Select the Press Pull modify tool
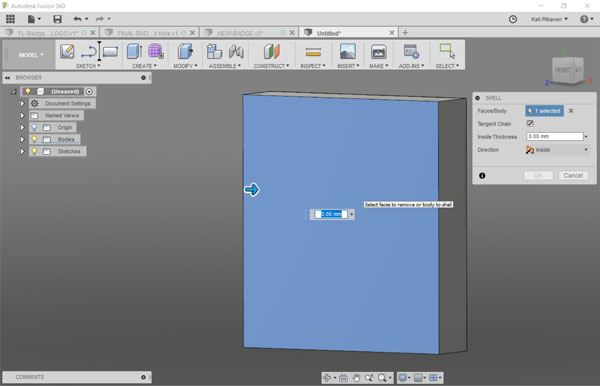The image size is (600, 386). pos(186,51)
